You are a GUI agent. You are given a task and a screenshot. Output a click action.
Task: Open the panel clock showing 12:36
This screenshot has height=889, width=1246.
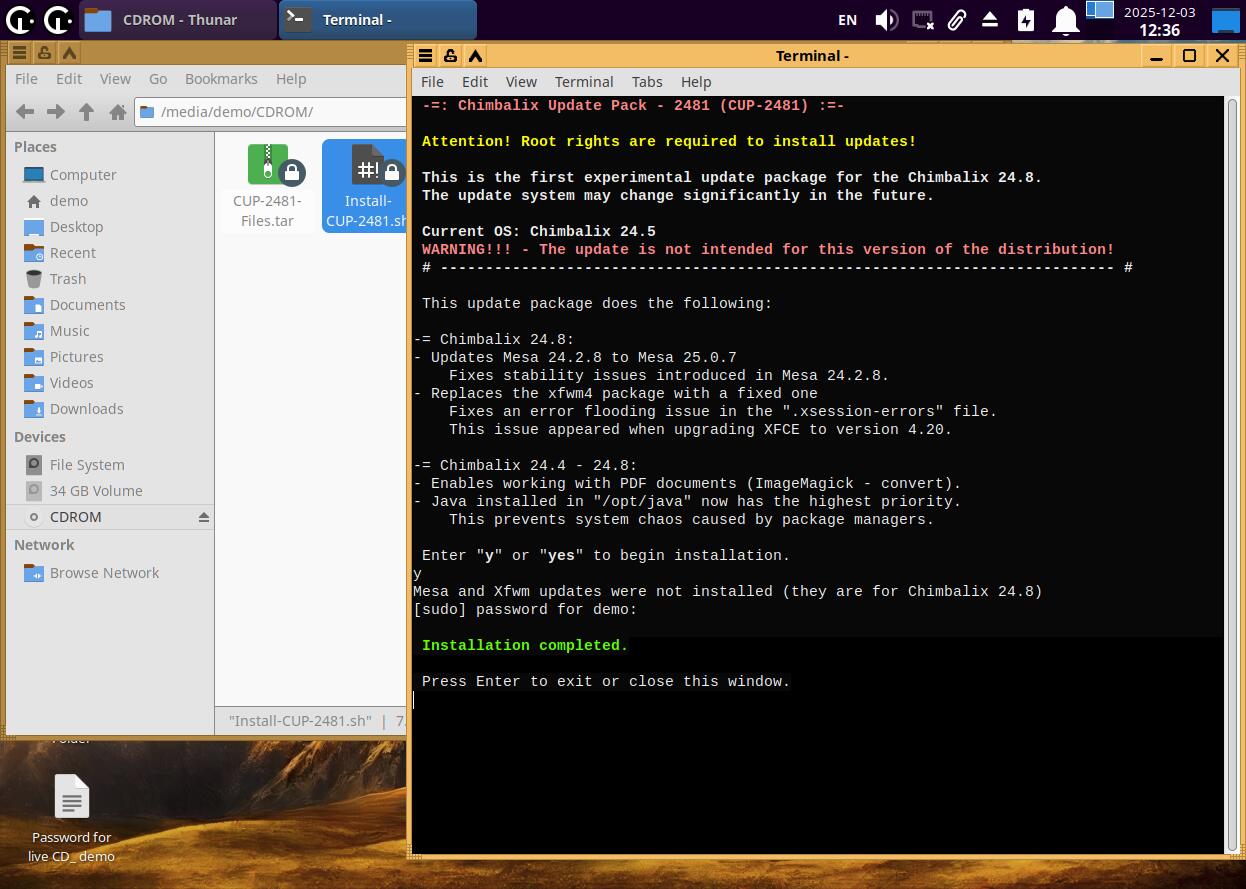[1159, 20]
